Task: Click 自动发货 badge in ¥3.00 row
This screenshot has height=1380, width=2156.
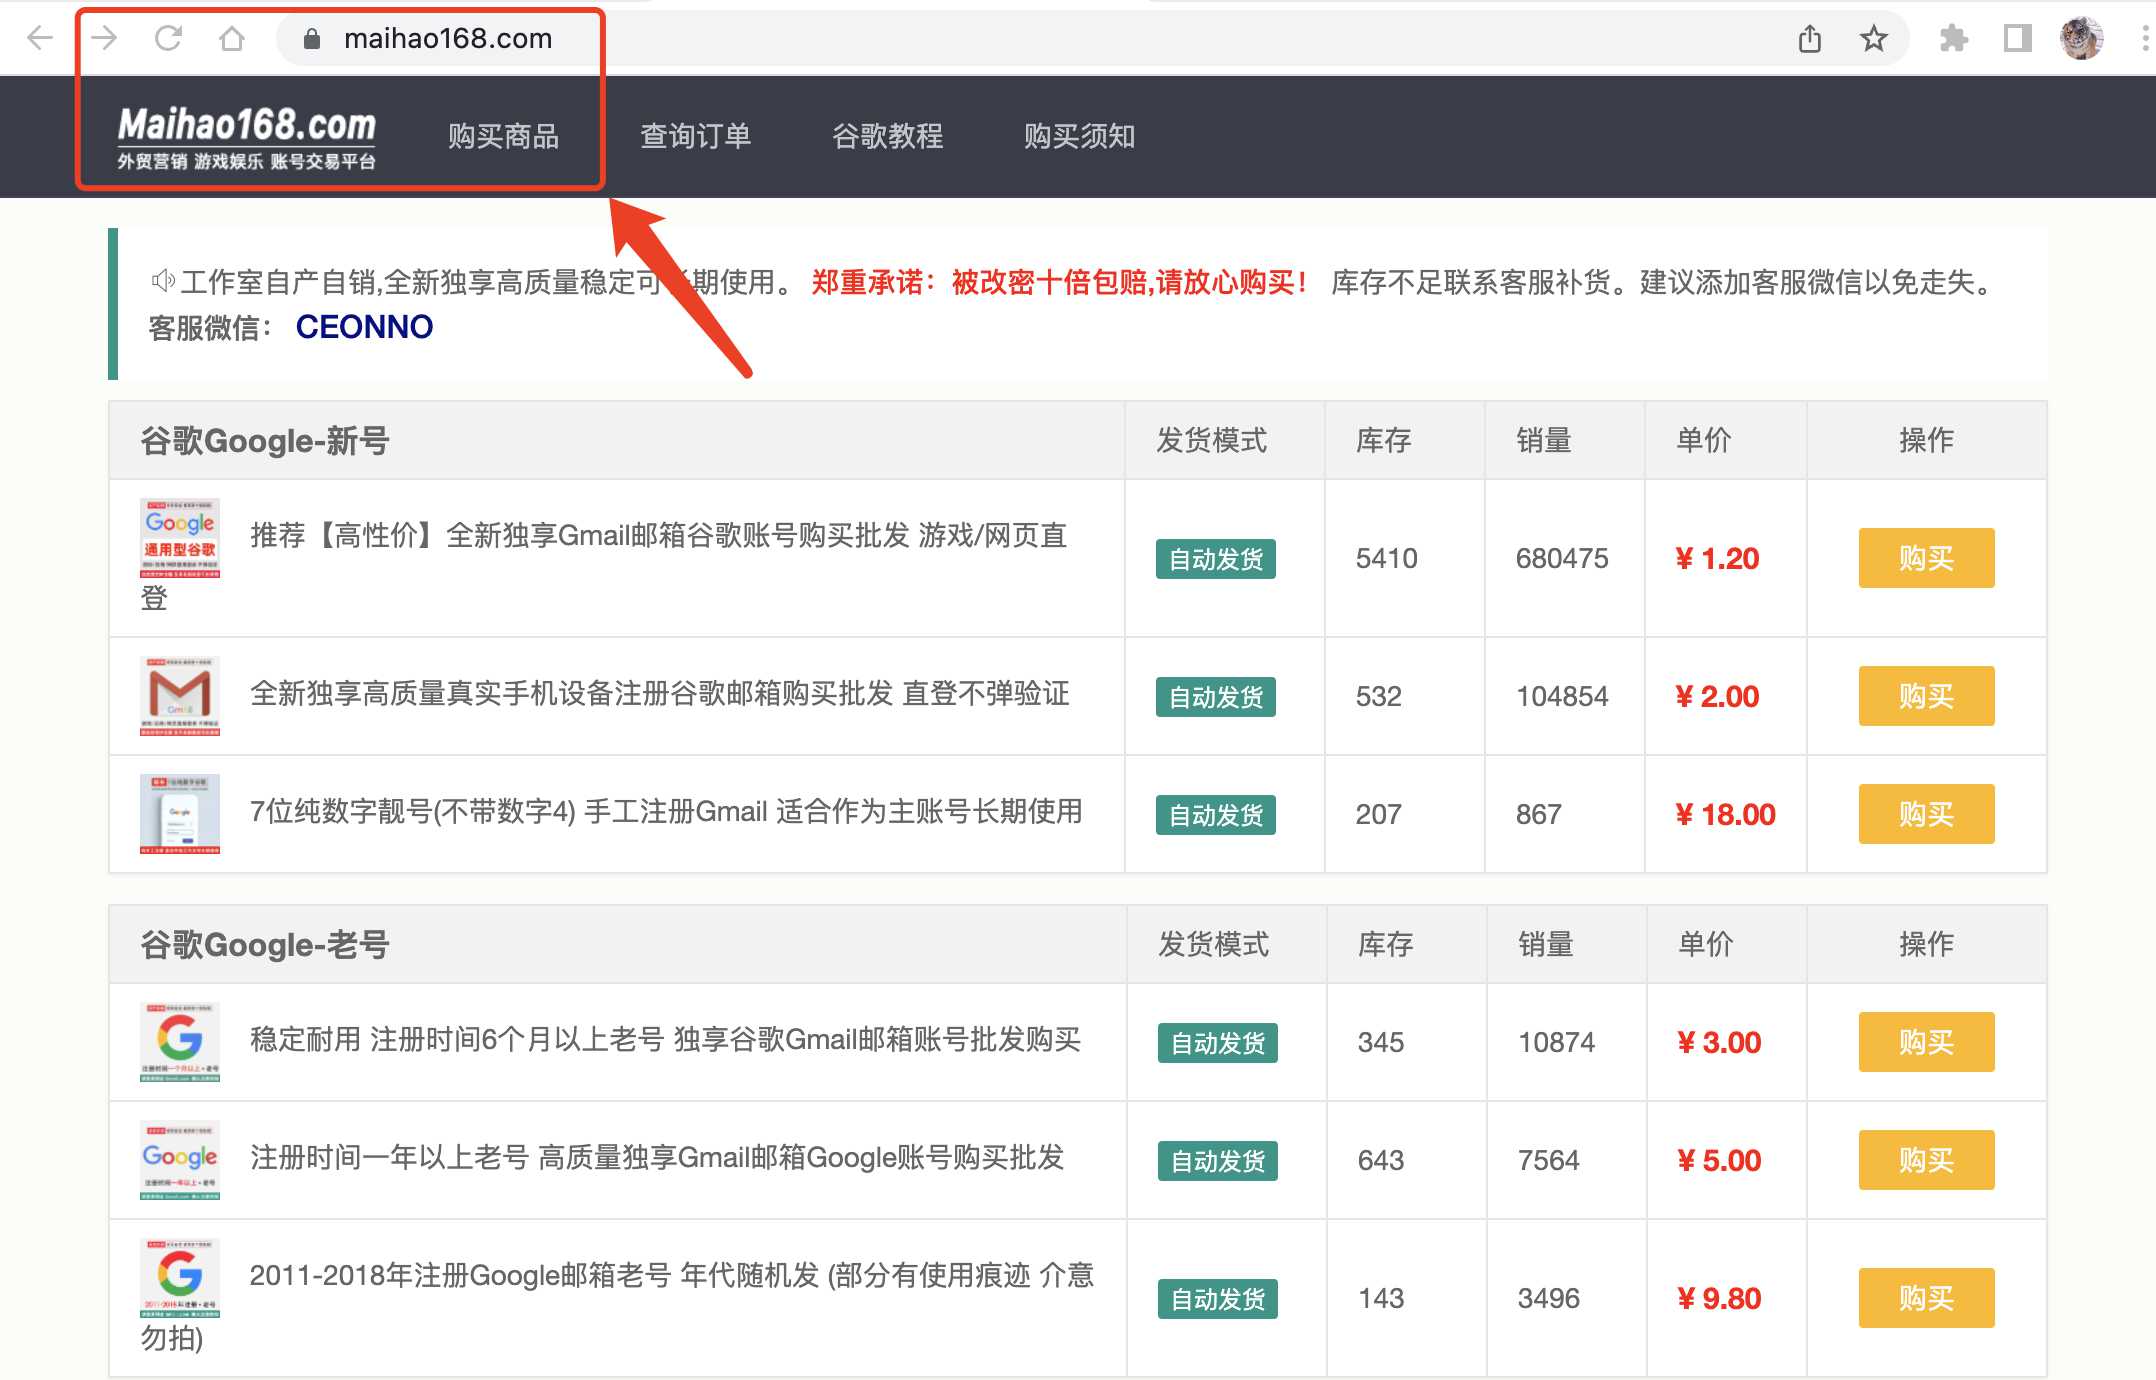Action: 1218,1043
